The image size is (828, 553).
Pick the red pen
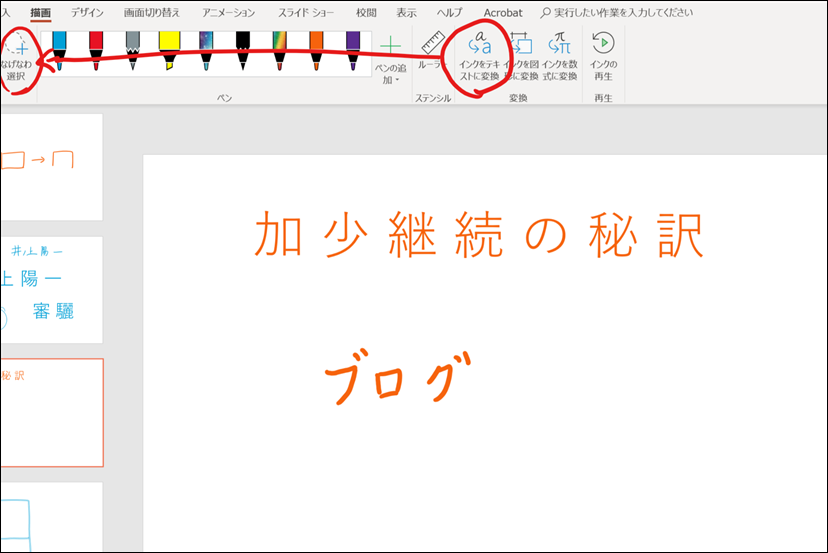point(96,51)
